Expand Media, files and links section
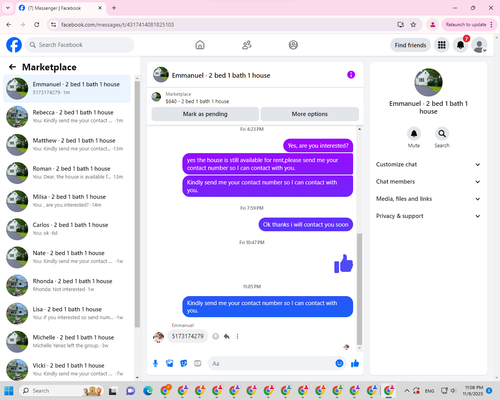The image size is (500, 400). [x=428, y=199]
